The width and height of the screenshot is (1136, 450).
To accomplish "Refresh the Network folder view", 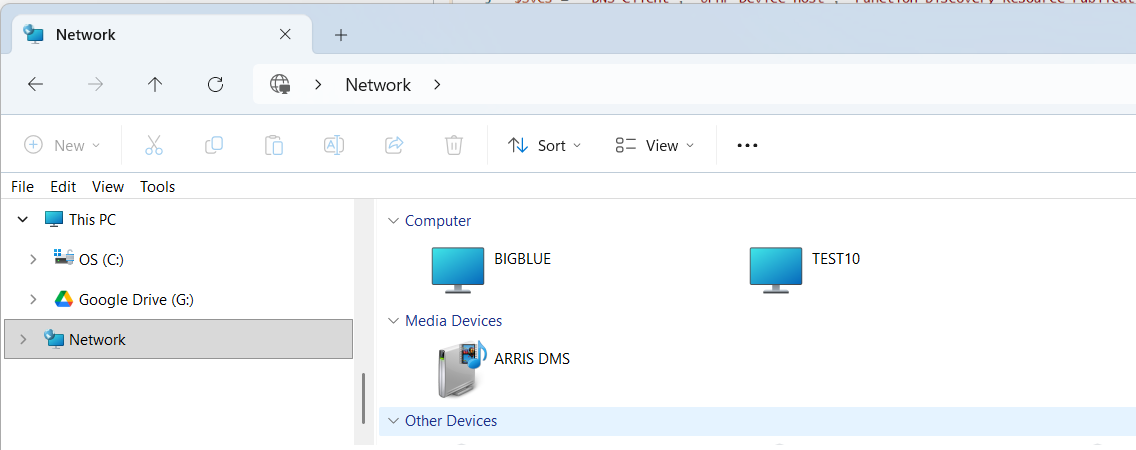I will pos(215,85).
